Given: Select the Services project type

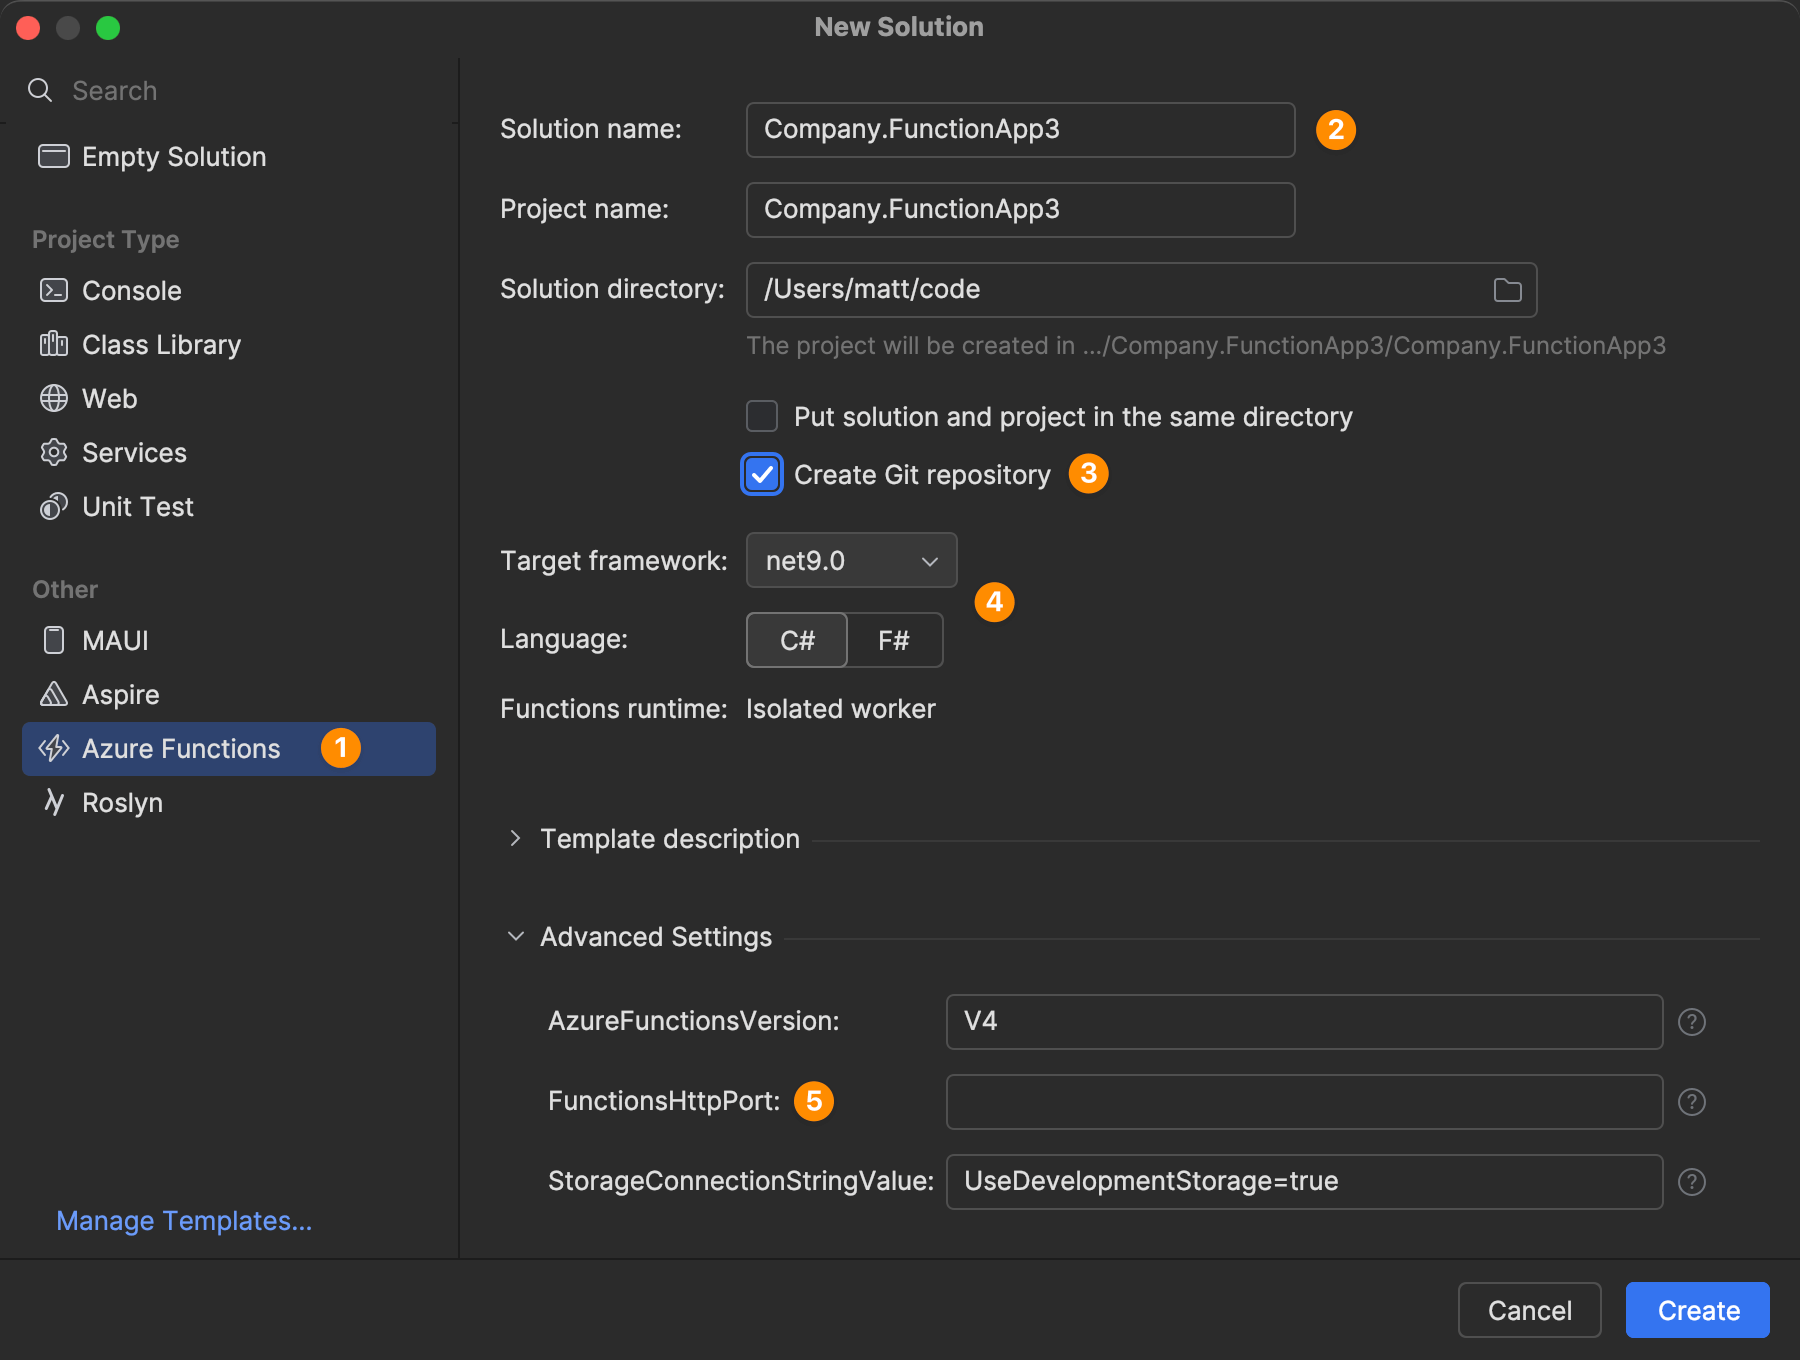Looking at the screenshot, I should click(x=133, y=452).
